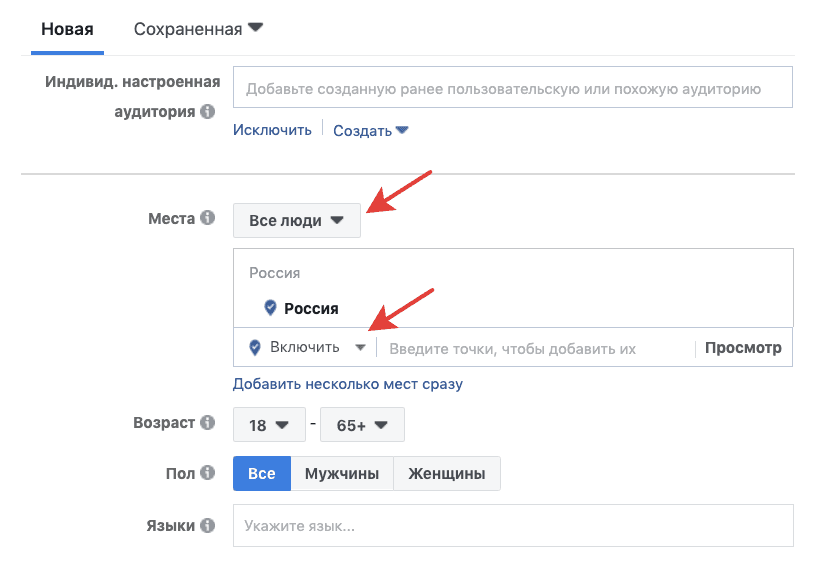Click the pin icon before Включить
Image resolution: width=819 pixels, height=568 pixels.
pyautogui.click(x=255, y=347)
